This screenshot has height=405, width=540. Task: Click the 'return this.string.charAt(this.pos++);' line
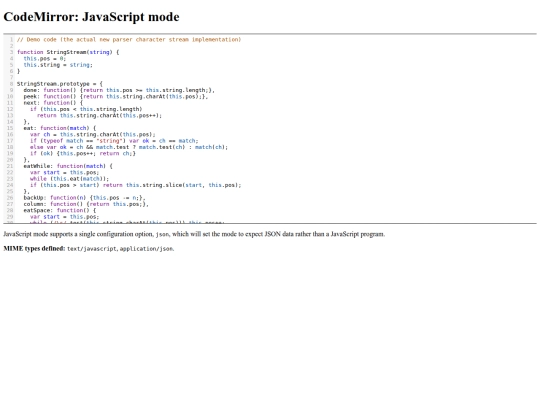coord(99,115)
